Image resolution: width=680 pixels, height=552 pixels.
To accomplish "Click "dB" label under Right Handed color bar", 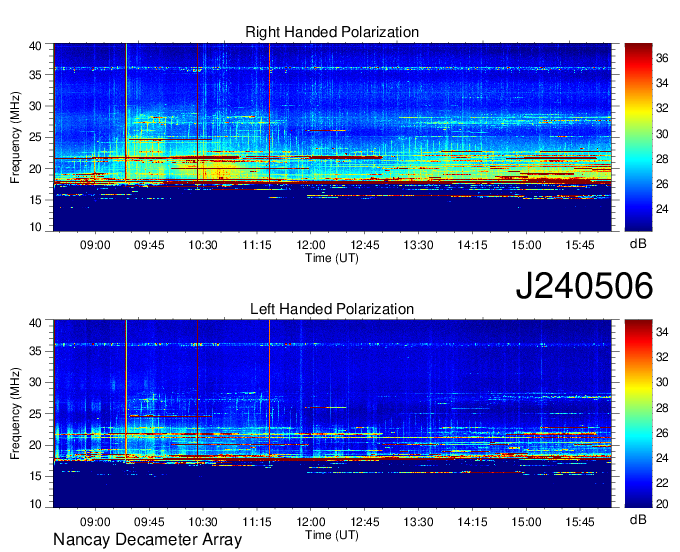I will (638, 244).
